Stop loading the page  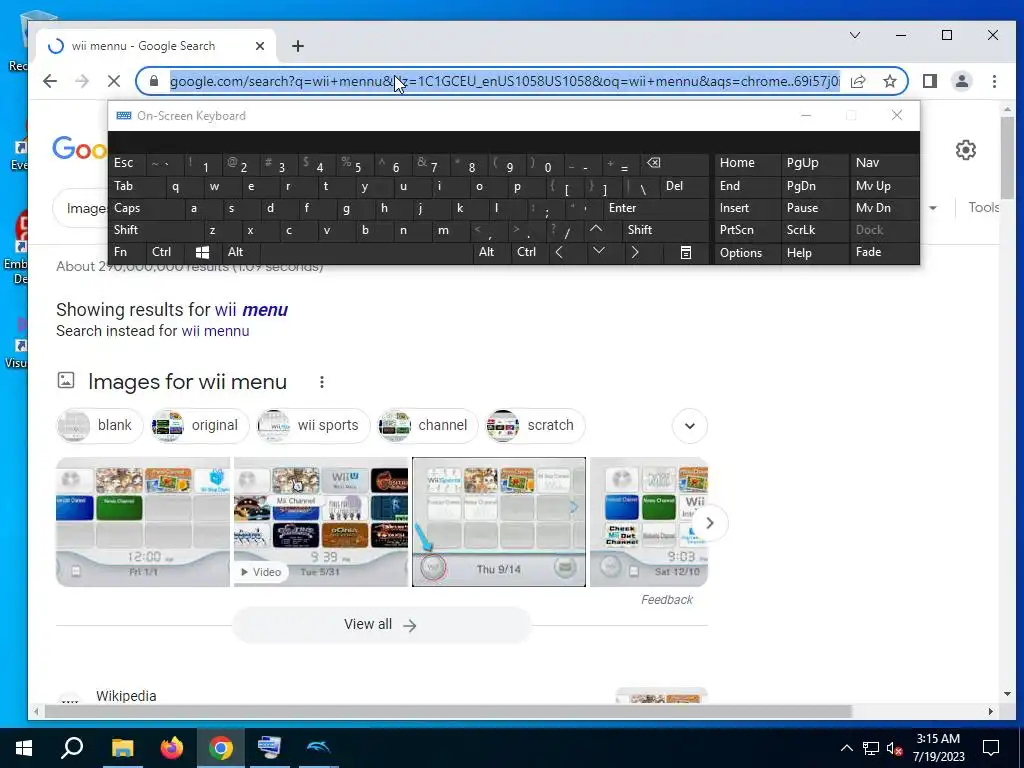coord(114,81)
